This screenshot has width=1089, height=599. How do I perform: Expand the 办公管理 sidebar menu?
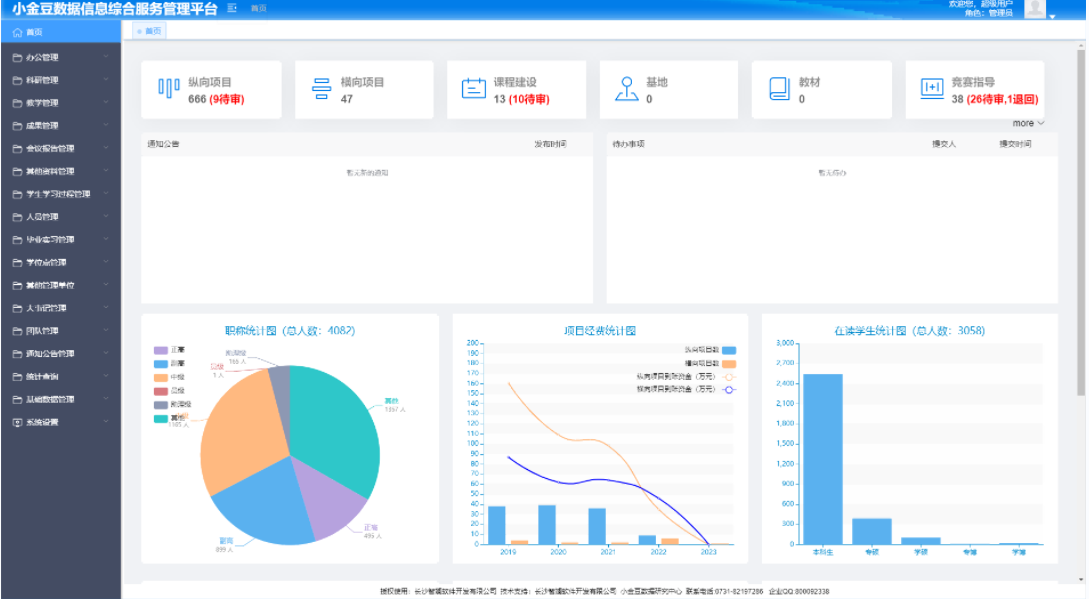pyautogui.click(x=60, y=57)
